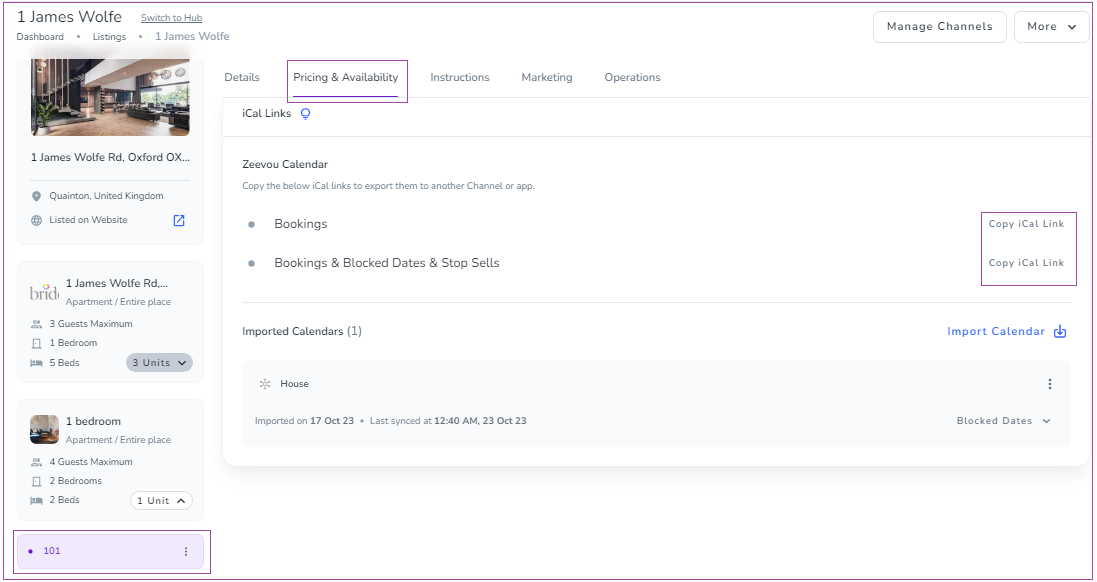Click the Switch to Hub link
Viewport: 1097px width, 582px height.
pyautogui.click(x=171, y=18)
